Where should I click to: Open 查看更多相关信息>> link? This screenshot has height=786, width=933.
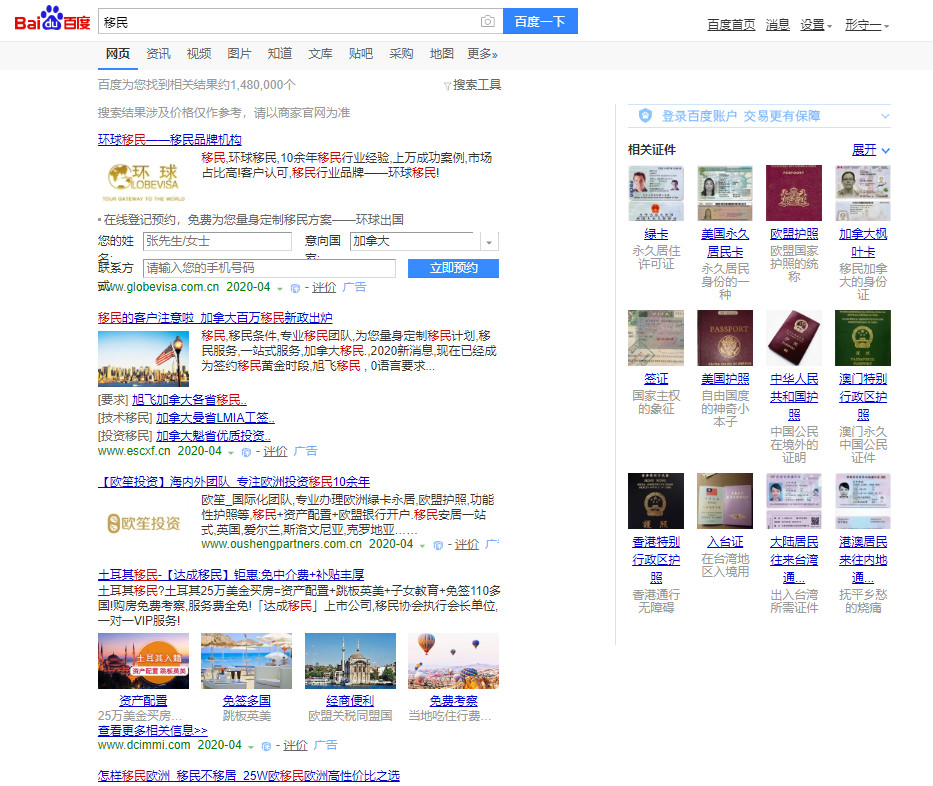point(152,730)
